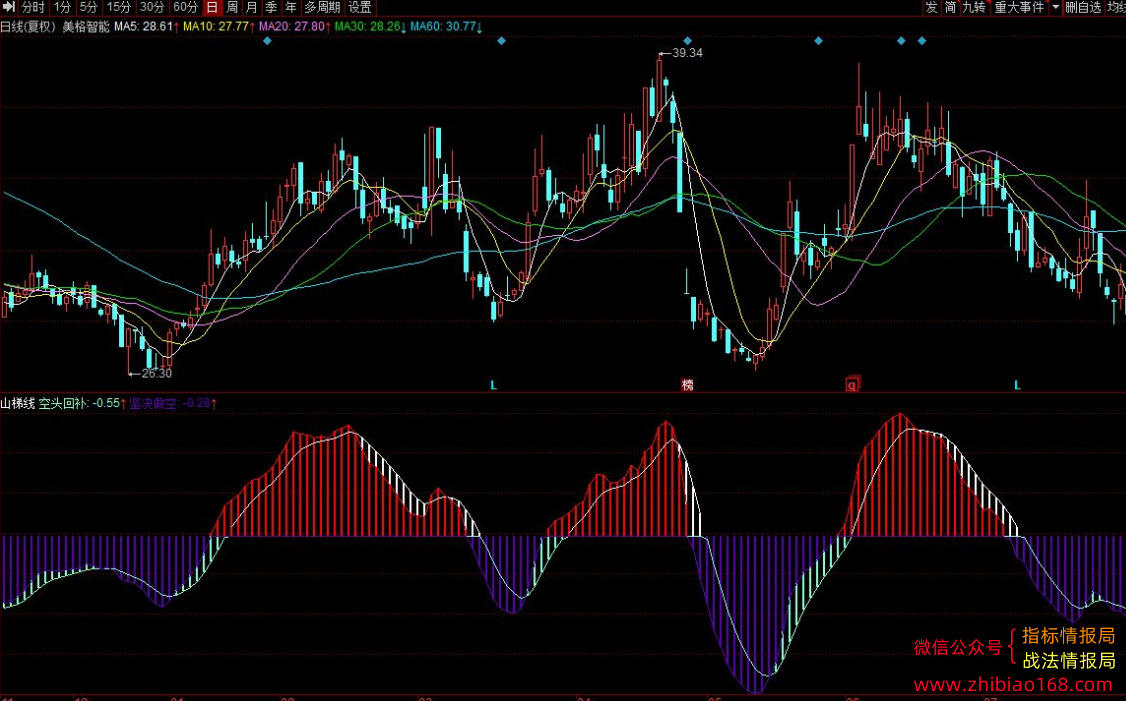This screenshot has width=1126, height=701.
Task: Click the 美格智能 stock name
Action: (x=86, y=27)
